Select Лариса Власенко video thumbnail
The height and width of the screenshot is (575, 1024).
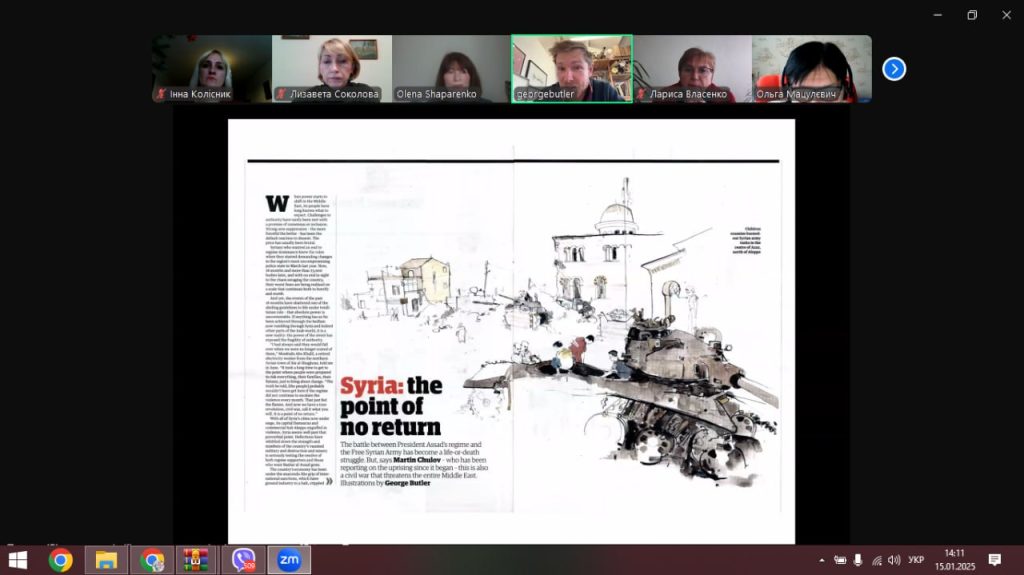tap(692, 69)
